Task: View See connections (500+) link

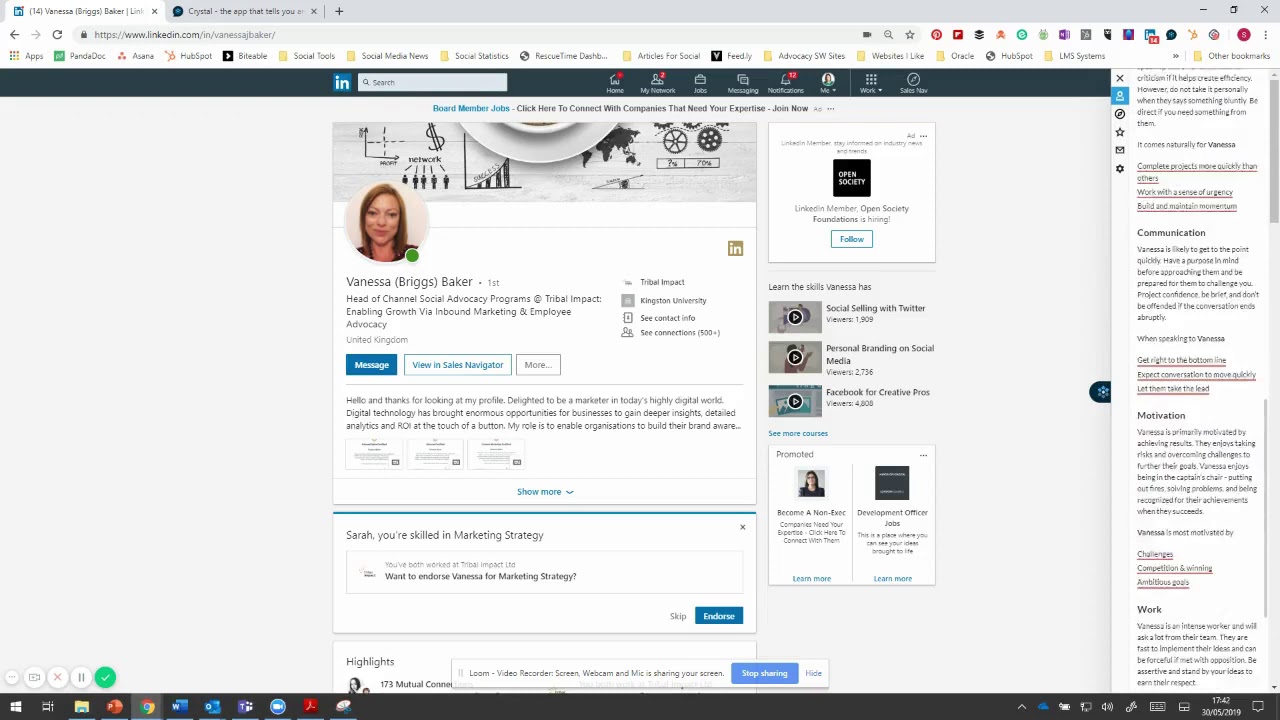Action: [x=680, y=333]
